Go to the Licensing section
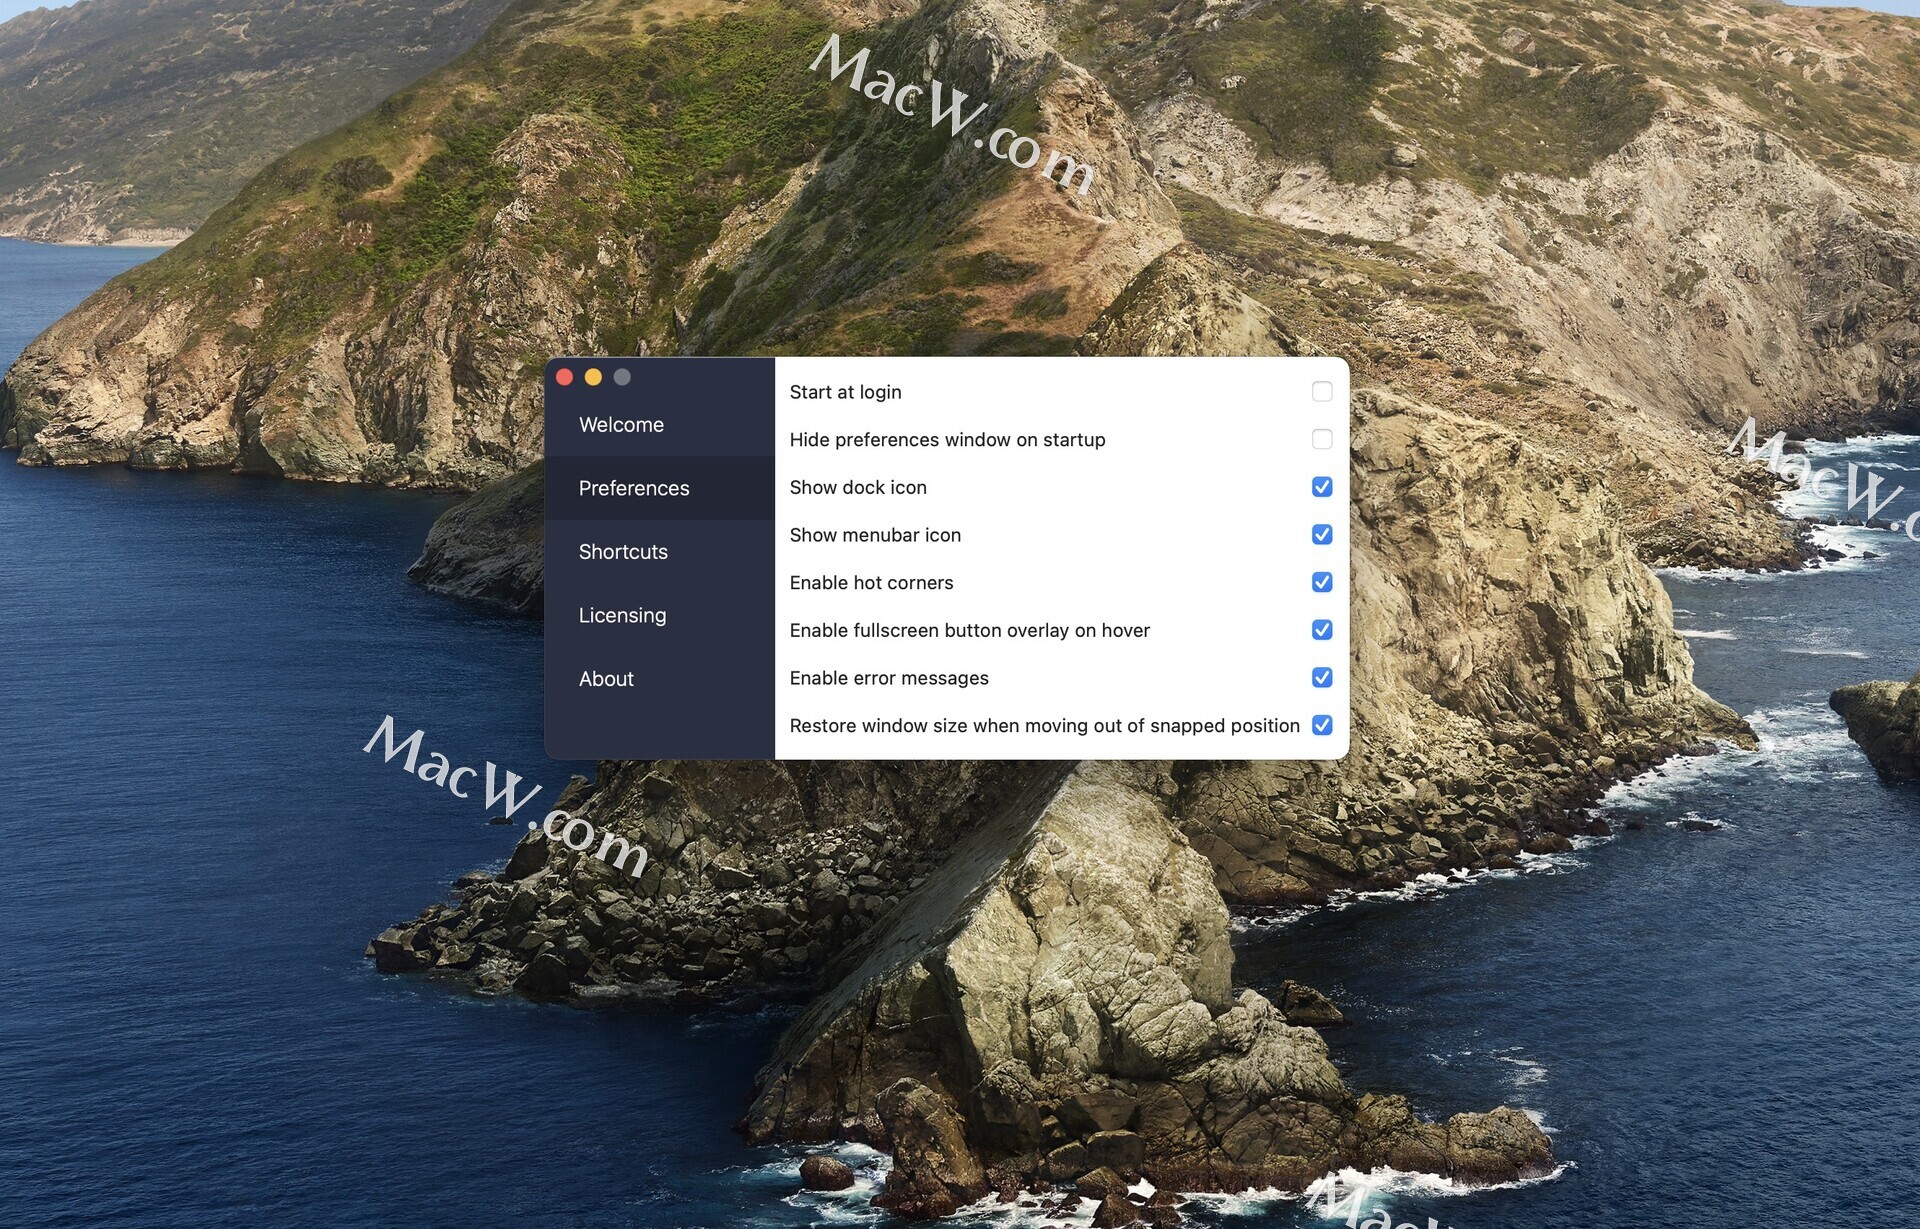 (622, 615)
